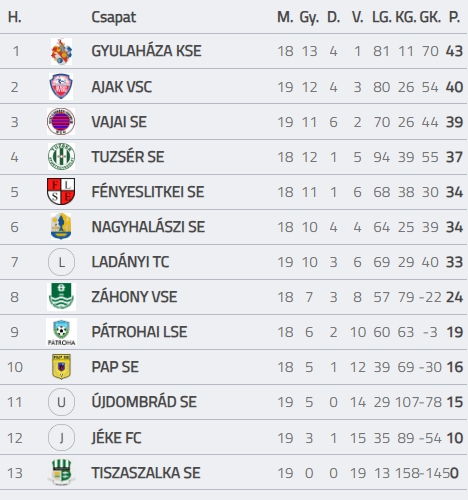This screenshot has width=468, height=500.
Task: Click the Ladányi TC placeholder L icon
Action: (61, 262)
